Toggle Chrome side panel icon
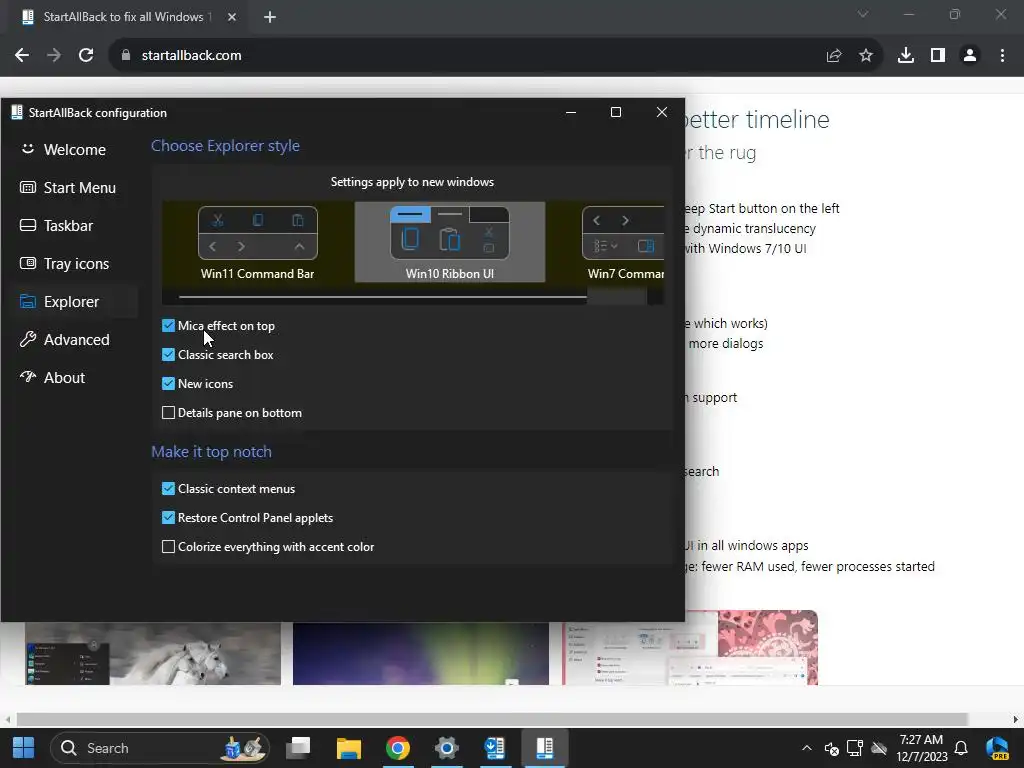Screen dimensions: 1024x768 click(938, 56)
